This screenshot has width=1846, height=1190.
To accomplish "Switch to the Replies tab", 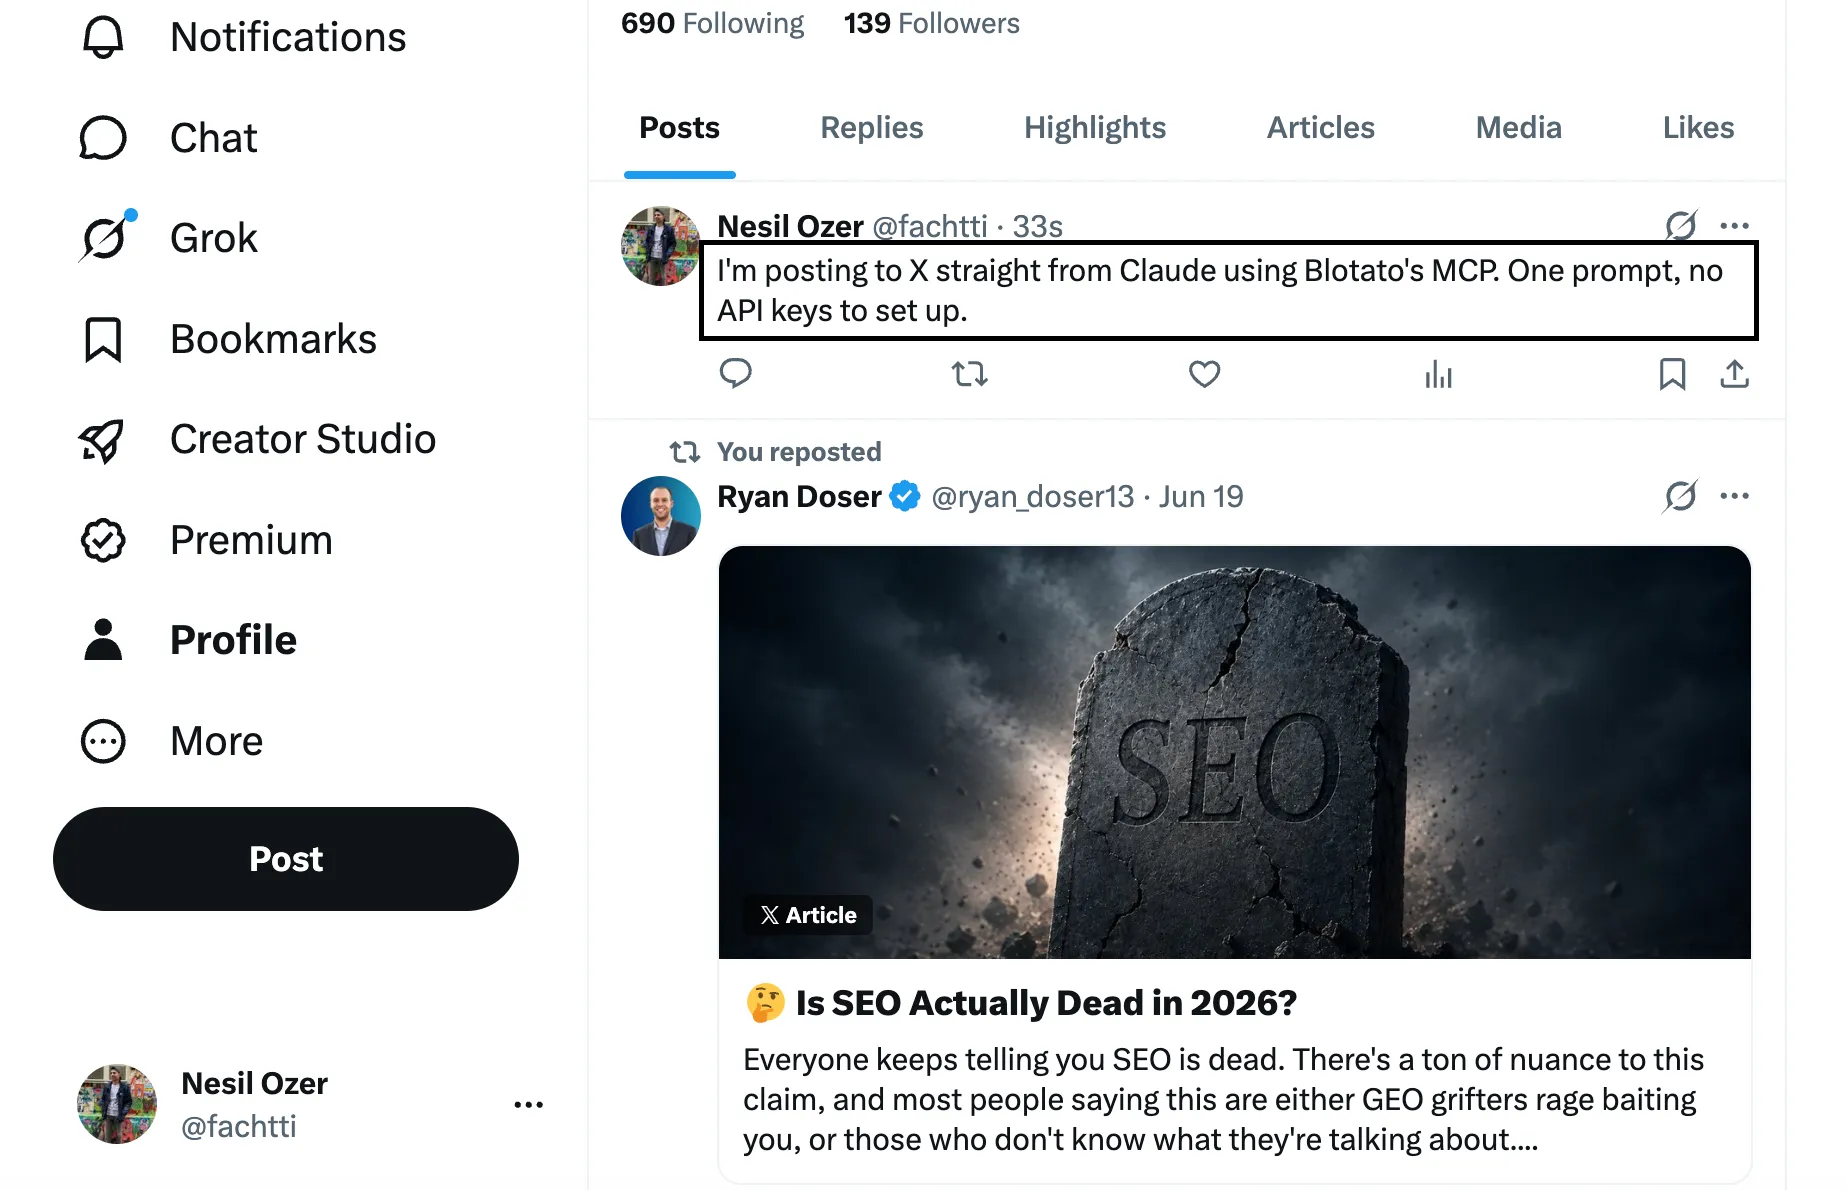I will click(x=872, y=128).
